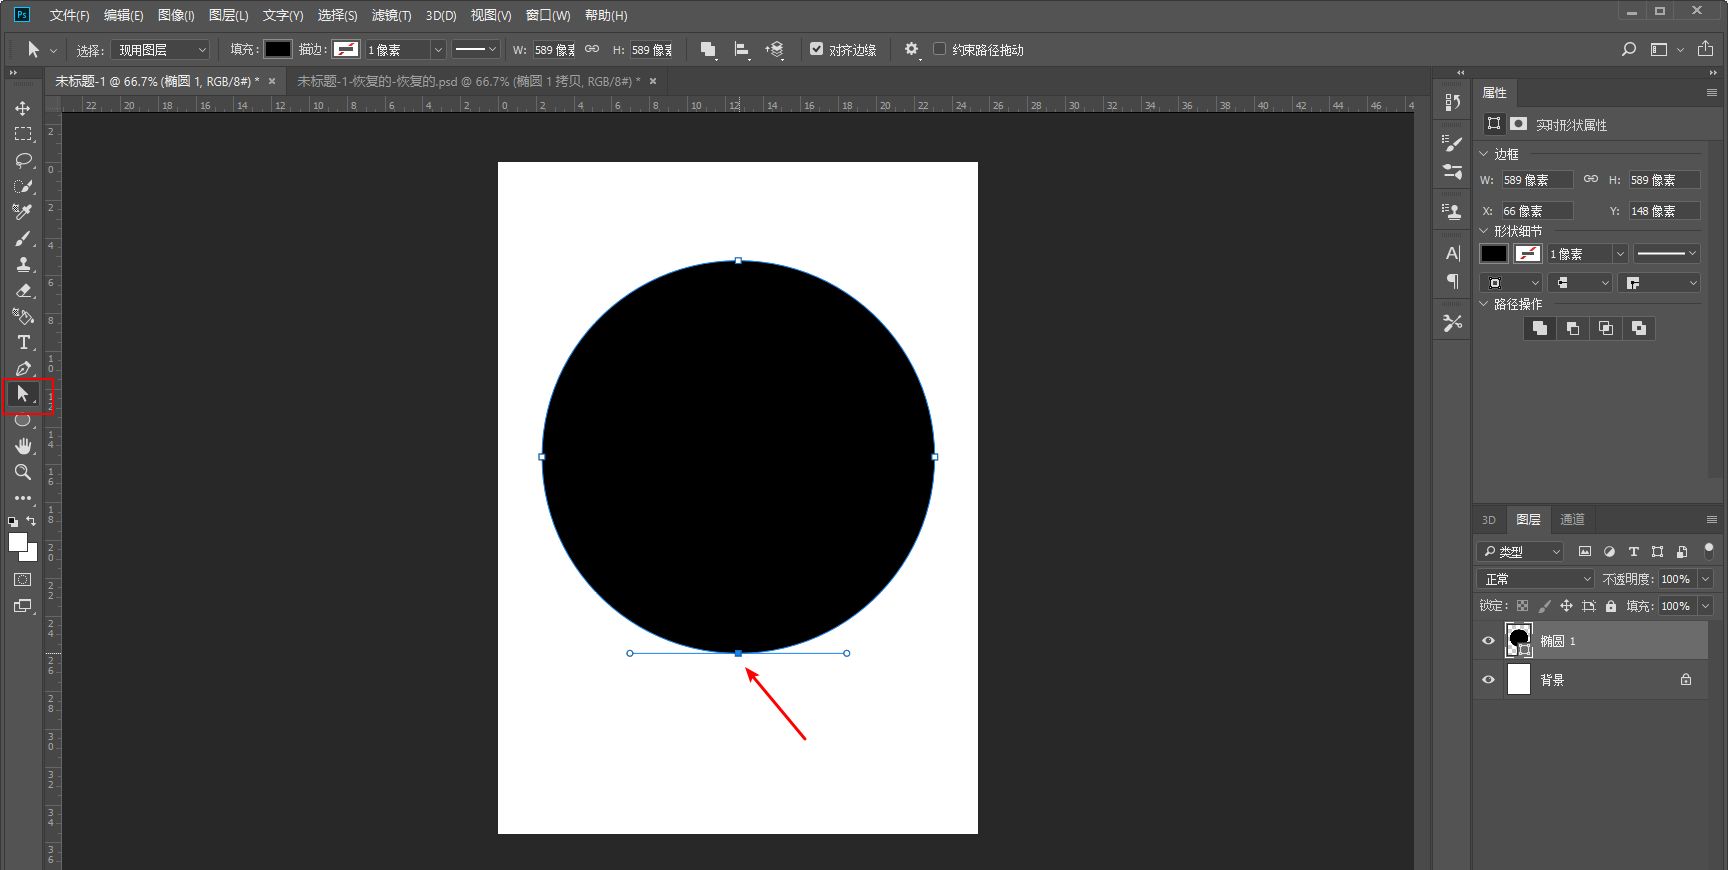
Task: Swap foreground and background colors
Action: (31, 521)
